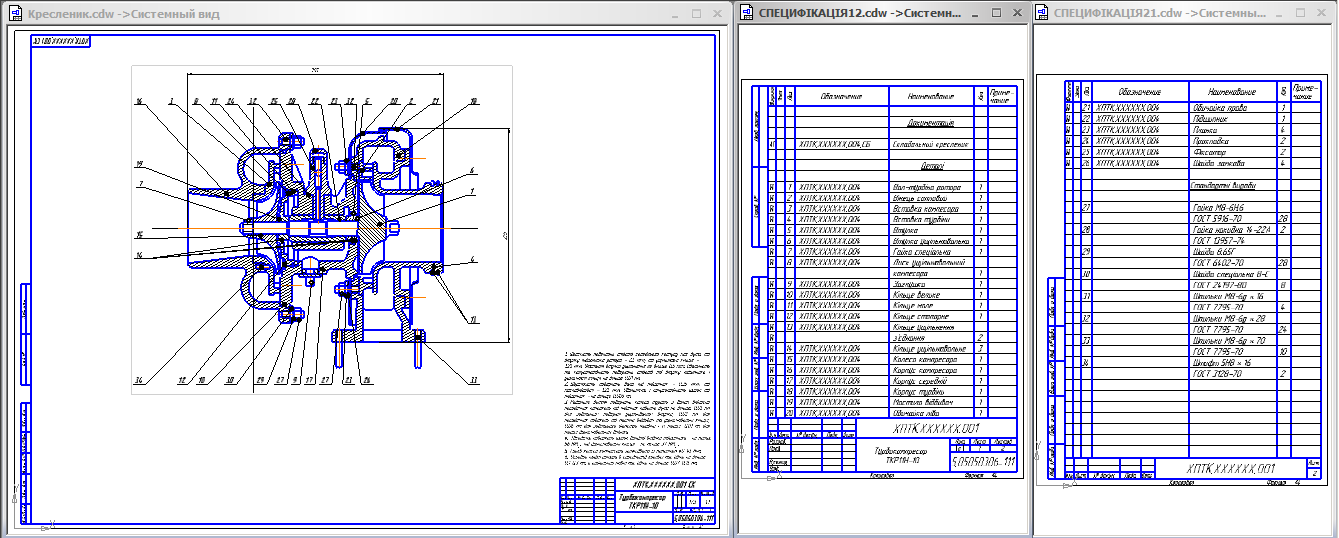
Task: Select the 'Вал-турбіна ротора' row in СПЕЦИФІКАЦІЯ12
Action: coord(892,188)
